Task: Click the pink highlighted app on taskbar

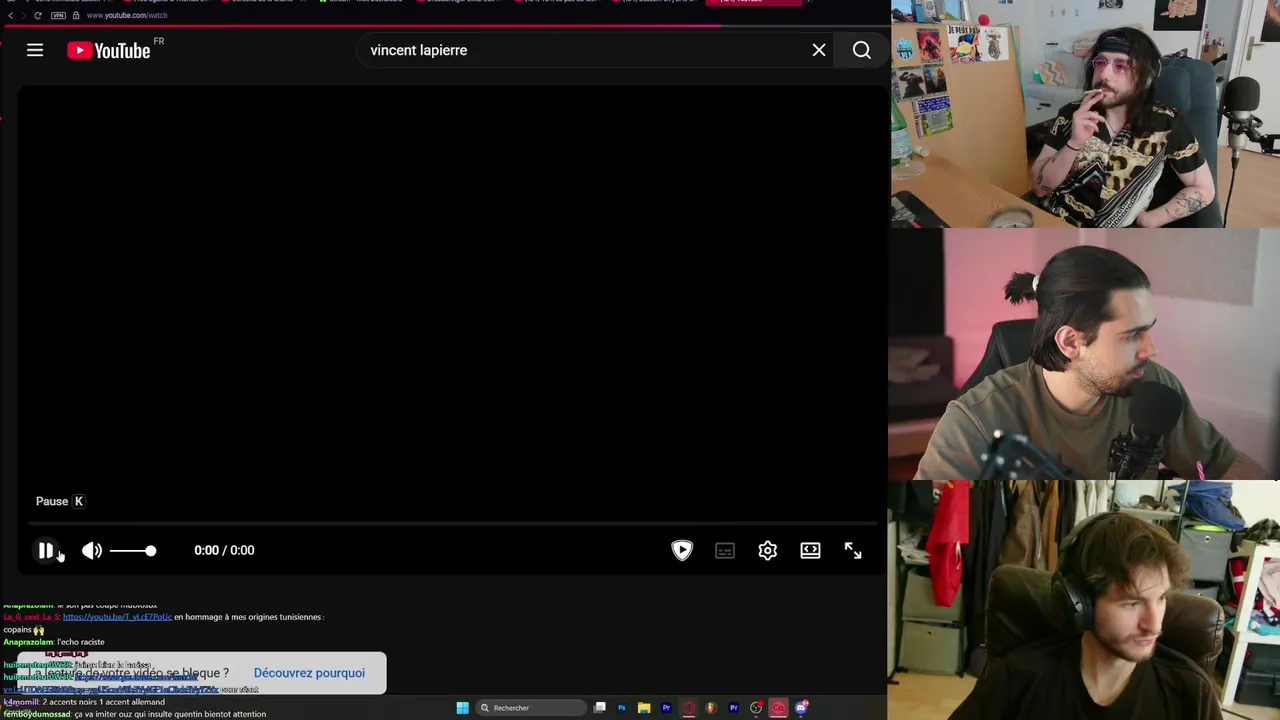Action: (778, 708)
